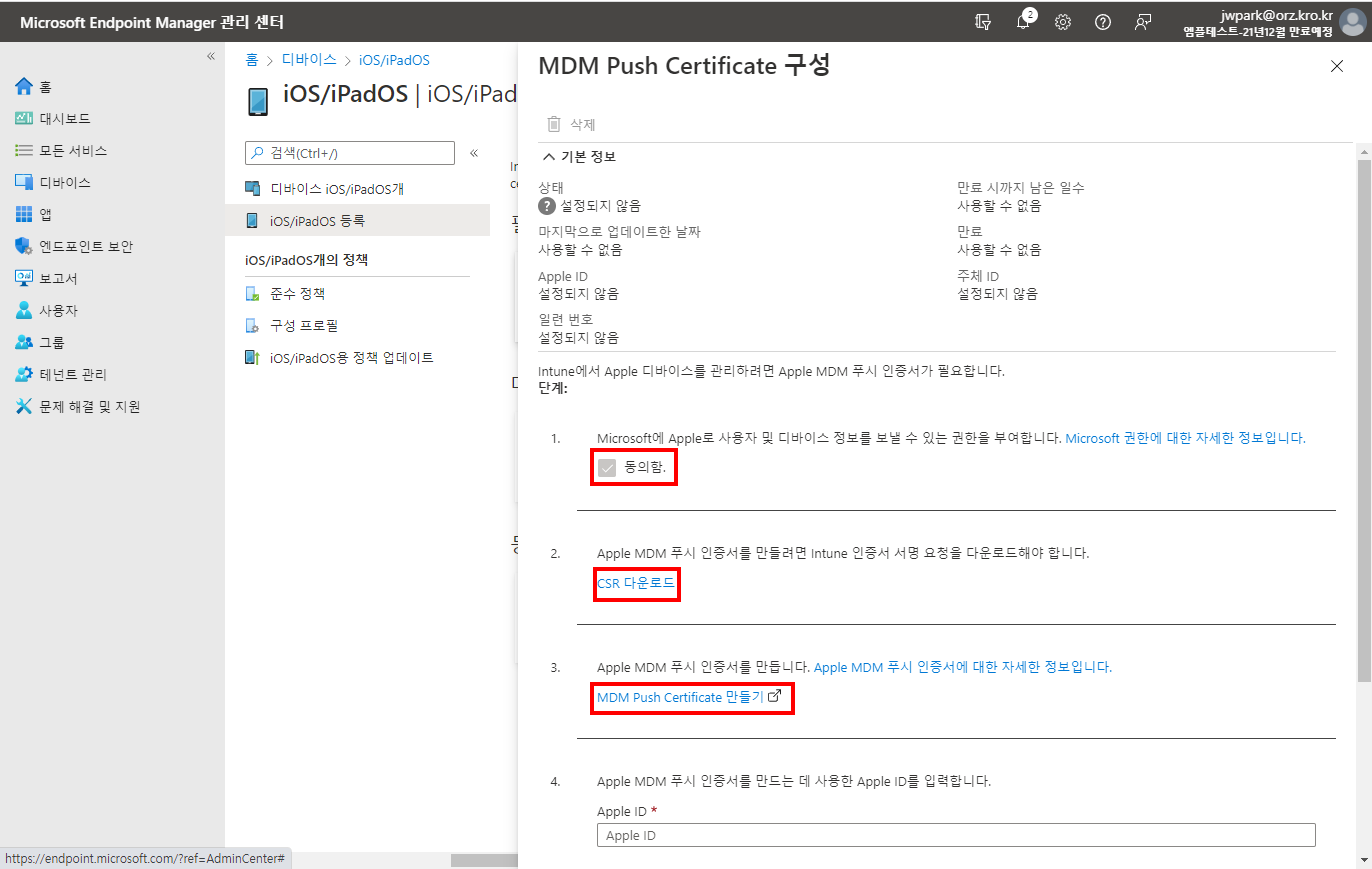Viewport: 1372px width, 869px height.
Task: Collapse the left navigation sidebar
Action: click(211, 56)
